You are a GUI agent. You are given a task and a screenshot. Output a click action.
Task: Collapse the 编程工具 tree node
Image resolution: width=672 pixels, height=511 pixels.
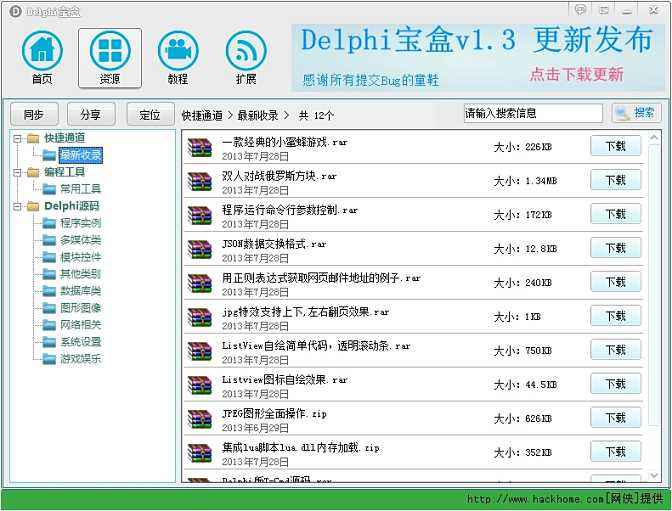tap(17, 172)
